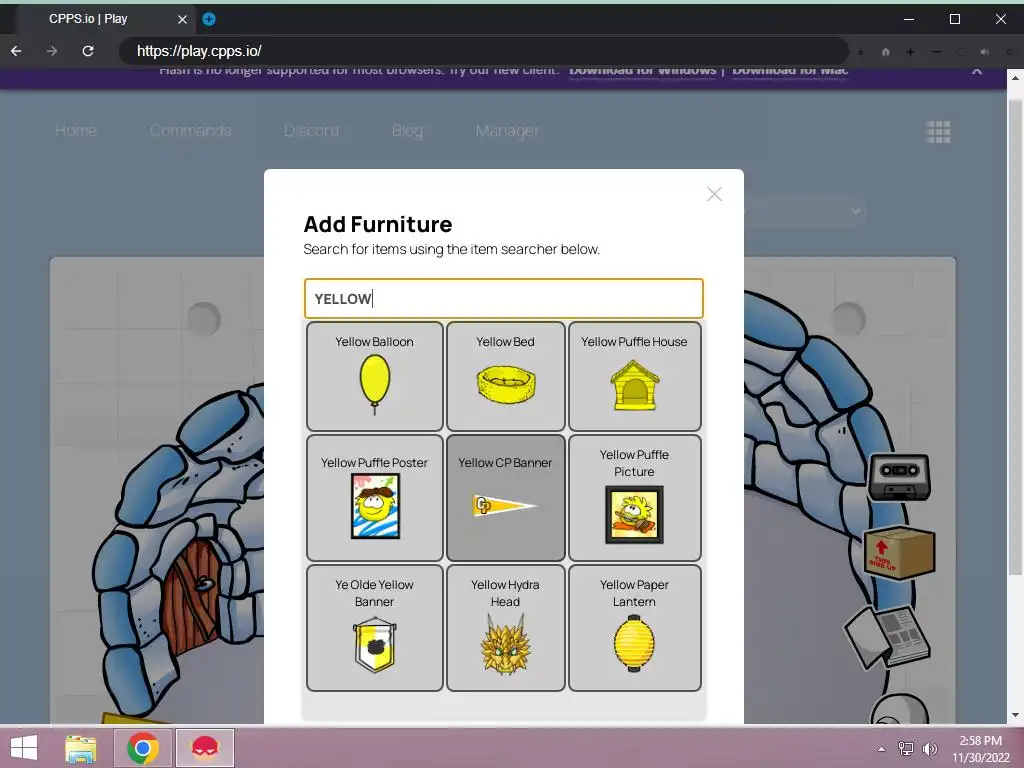Select the Yellow Balloon furniture item
Screen dimensions: 1024x768
(x=374, y=376)
